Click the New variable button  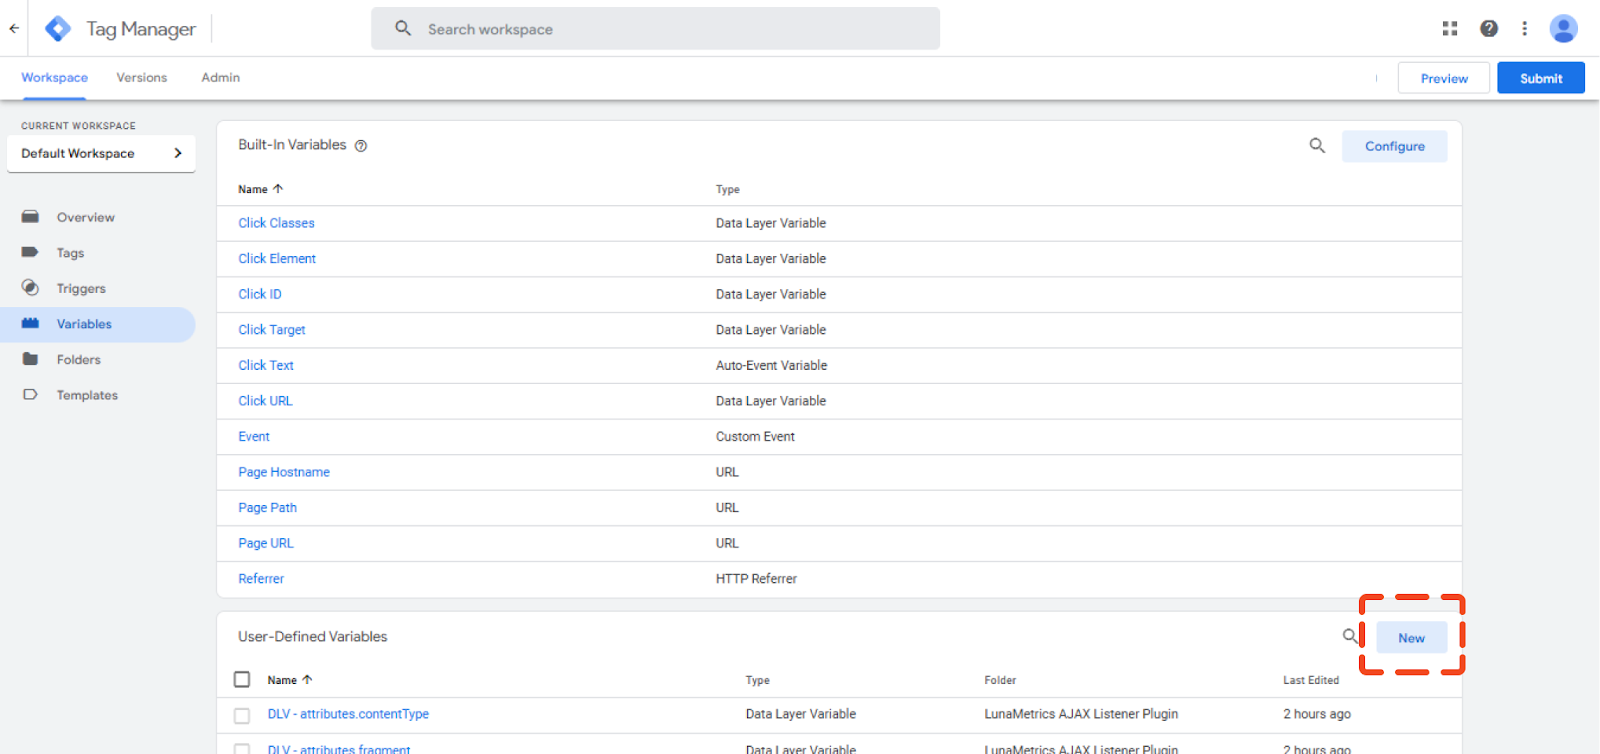[1411, 638]
